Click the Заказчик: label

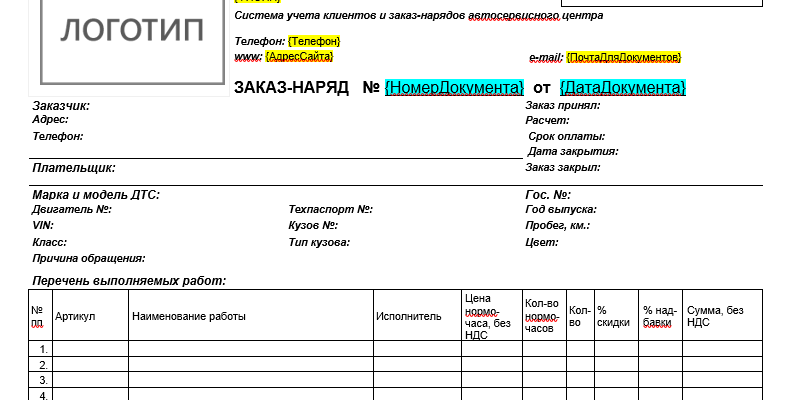[x=61, y=106]
